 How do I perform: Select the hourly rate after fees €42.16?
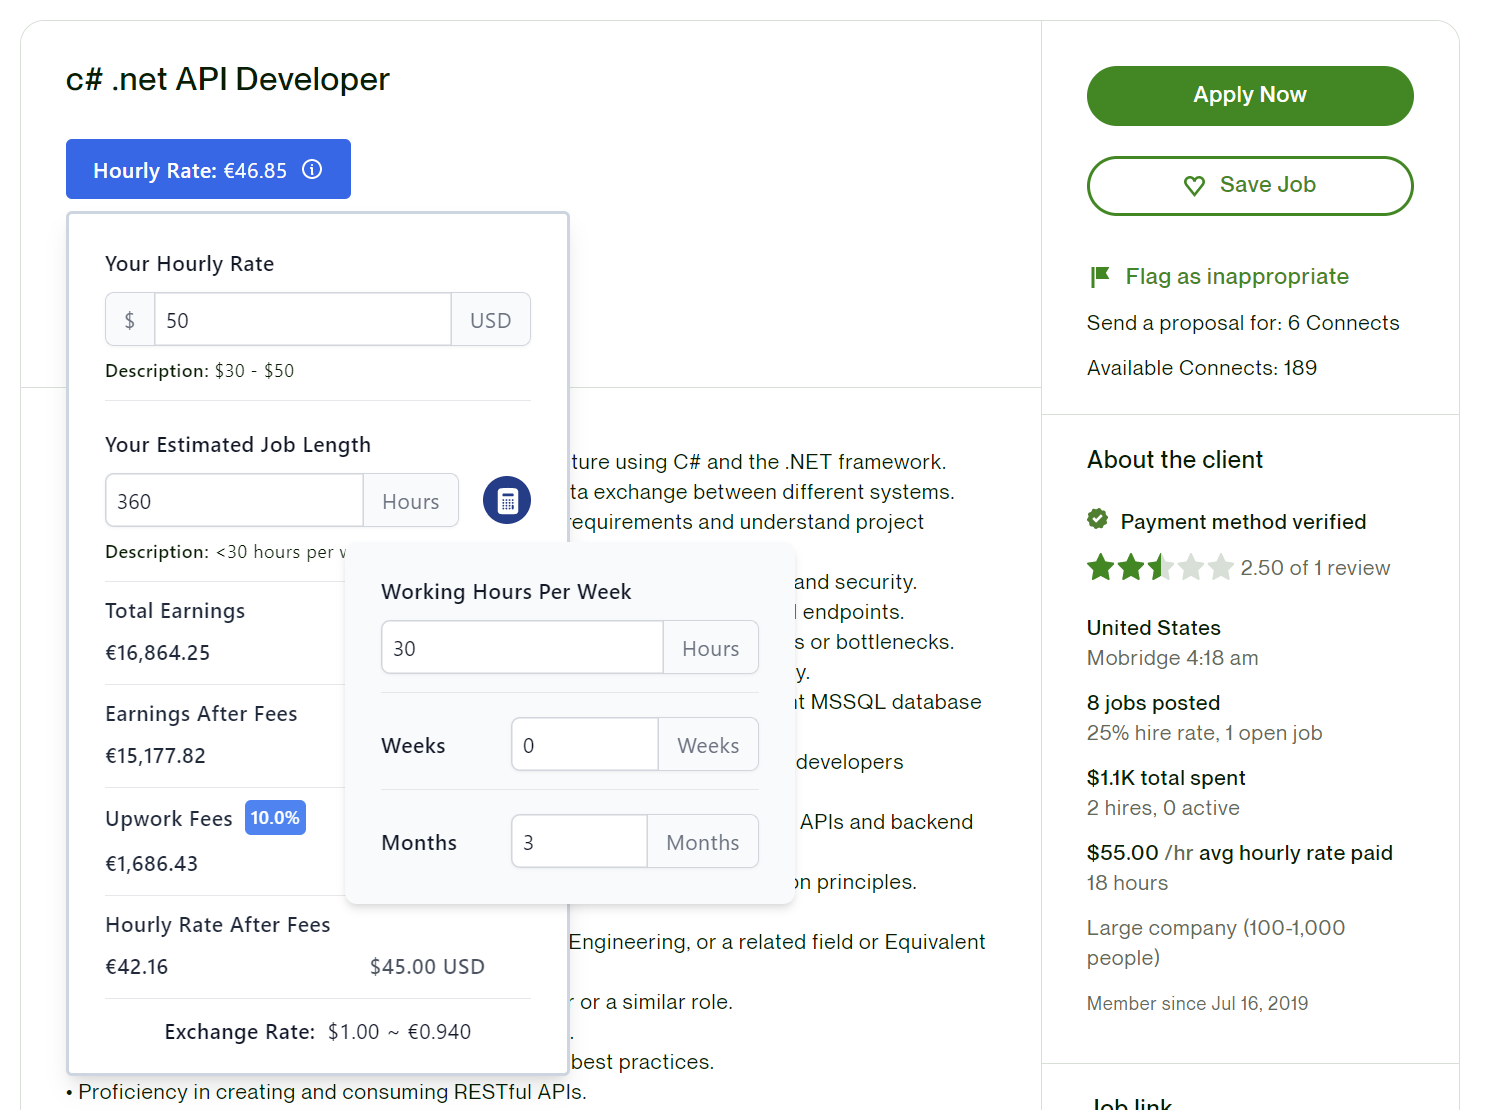137,967
